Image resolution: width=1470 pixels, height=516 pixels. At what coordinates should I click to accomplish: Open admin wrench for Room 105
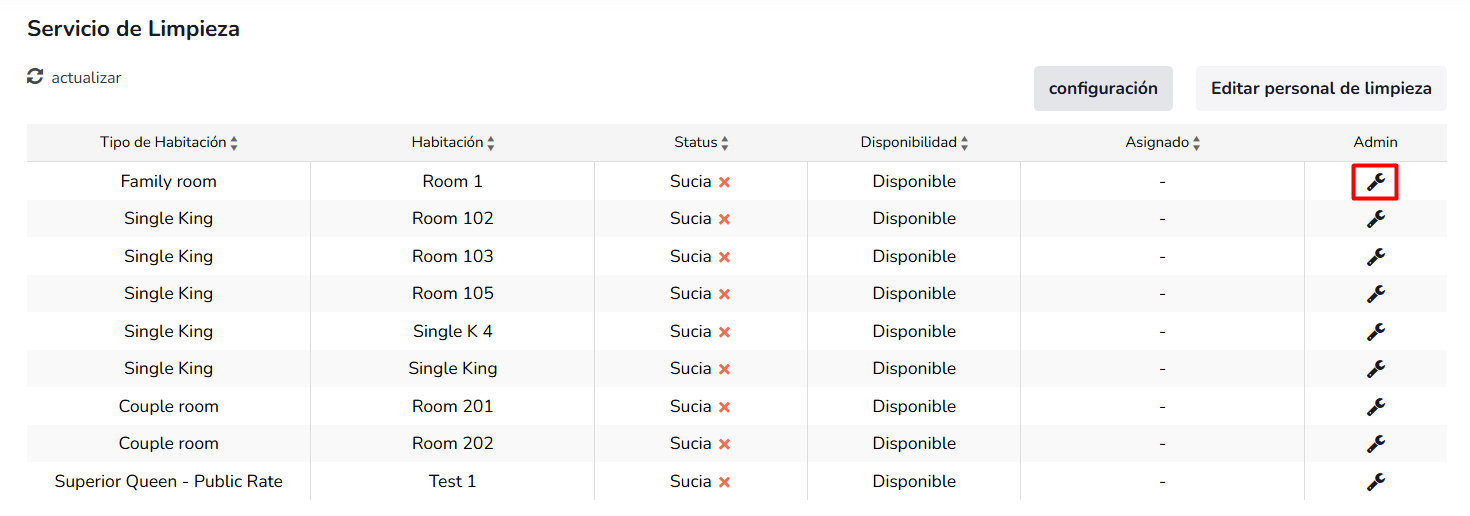[x=1375, y=294]
